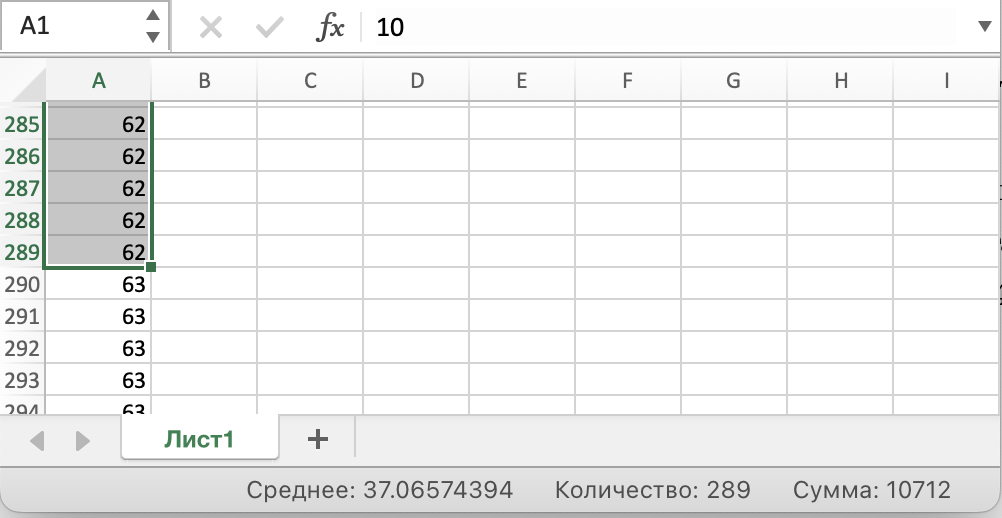
Task: Expand the formula bar dropdown arrow
Action: [x=984, y=27]
